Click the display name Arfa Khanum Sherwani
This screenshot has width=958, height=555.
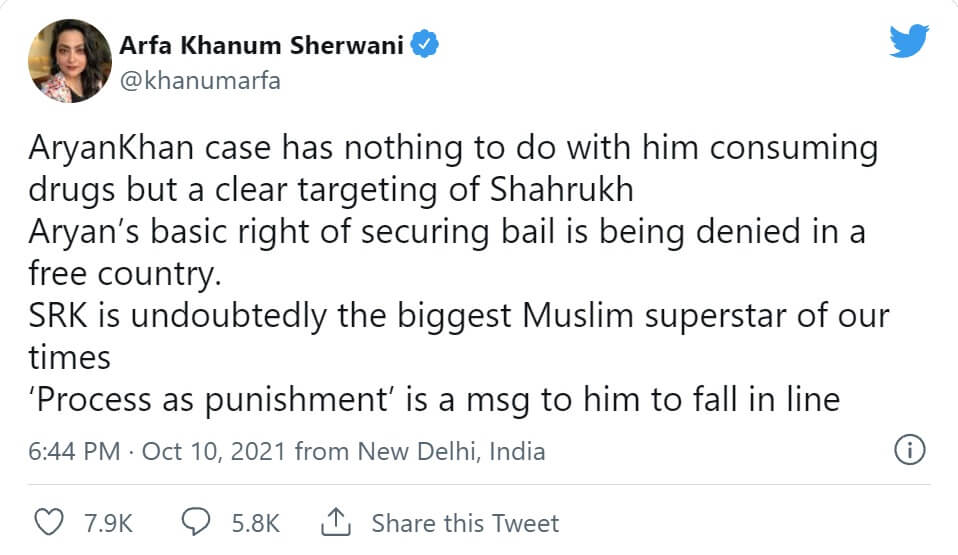262,45
